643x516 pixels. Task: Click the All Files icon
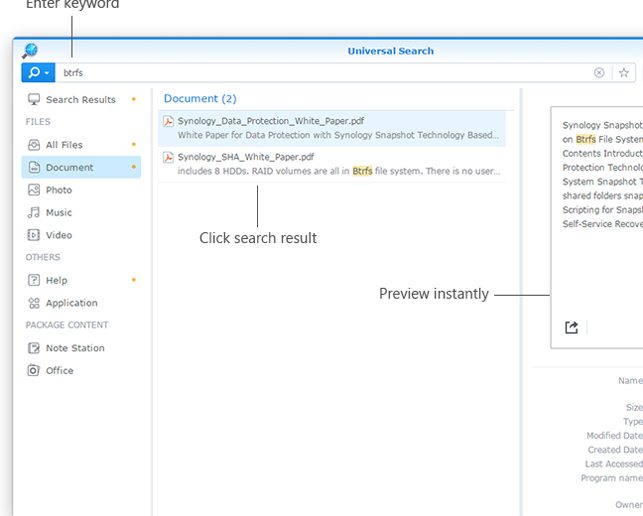[x=34, y=145]
